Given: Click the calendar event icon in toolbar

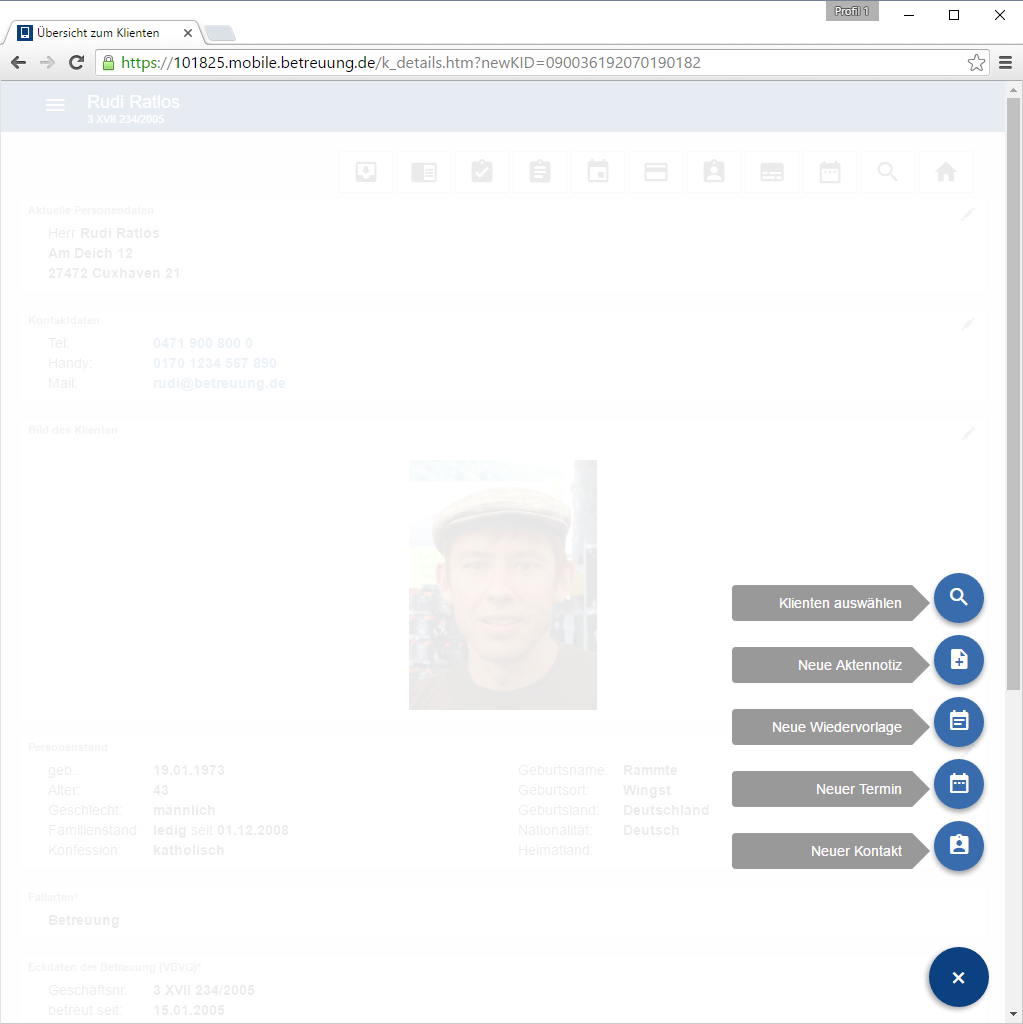Looking at the screenshot, I should (598, 172).
